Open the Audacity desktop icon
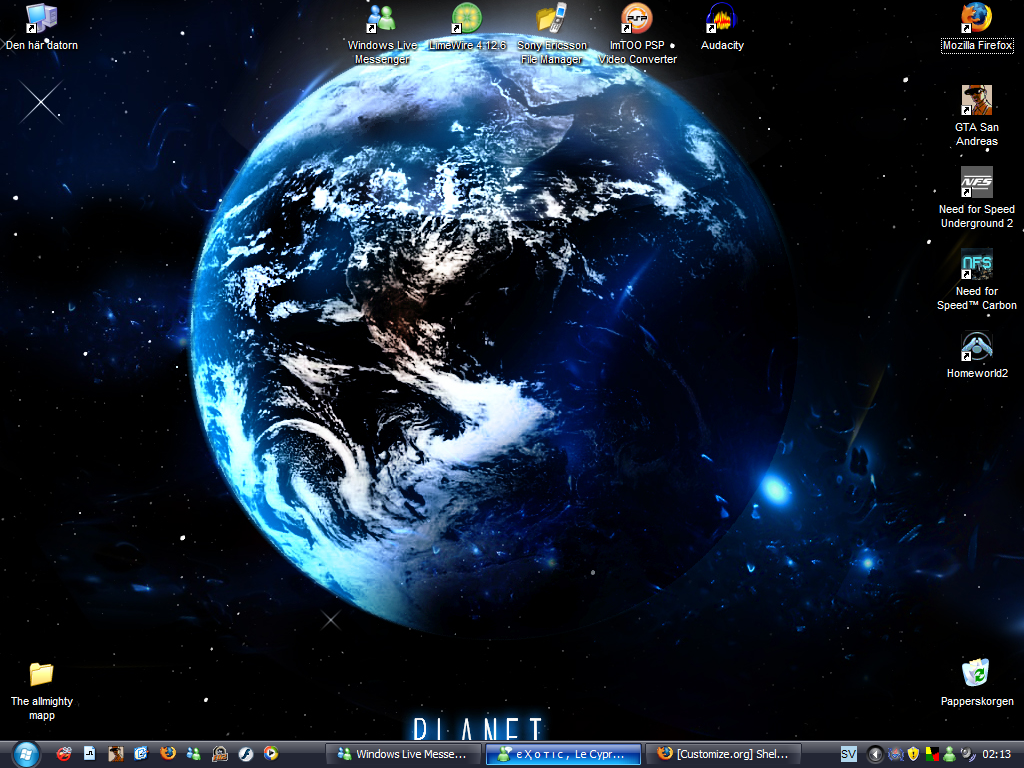 [721, 19]
